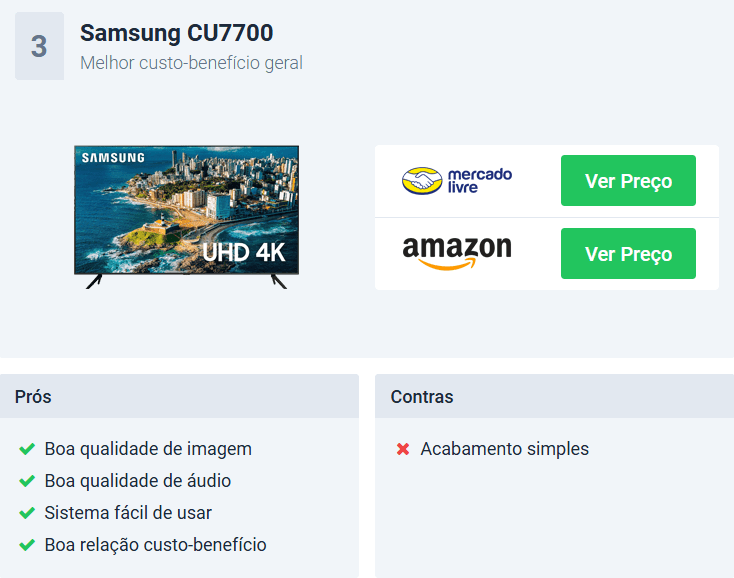The image size is (734, 578).
Task: Select the Contras panel header
Action: (x=554, y=396)
